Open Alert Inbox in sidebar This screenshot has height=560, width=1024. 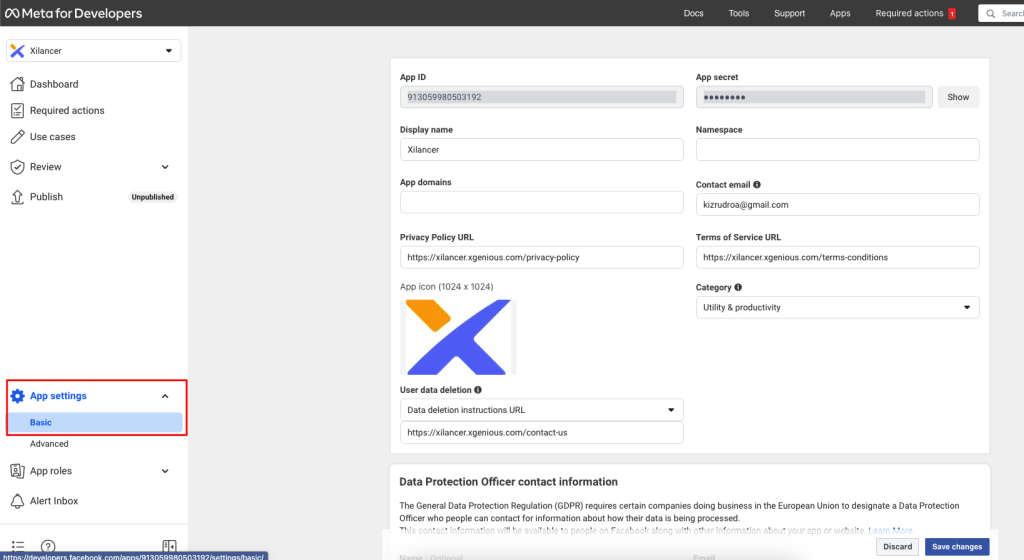54,501
